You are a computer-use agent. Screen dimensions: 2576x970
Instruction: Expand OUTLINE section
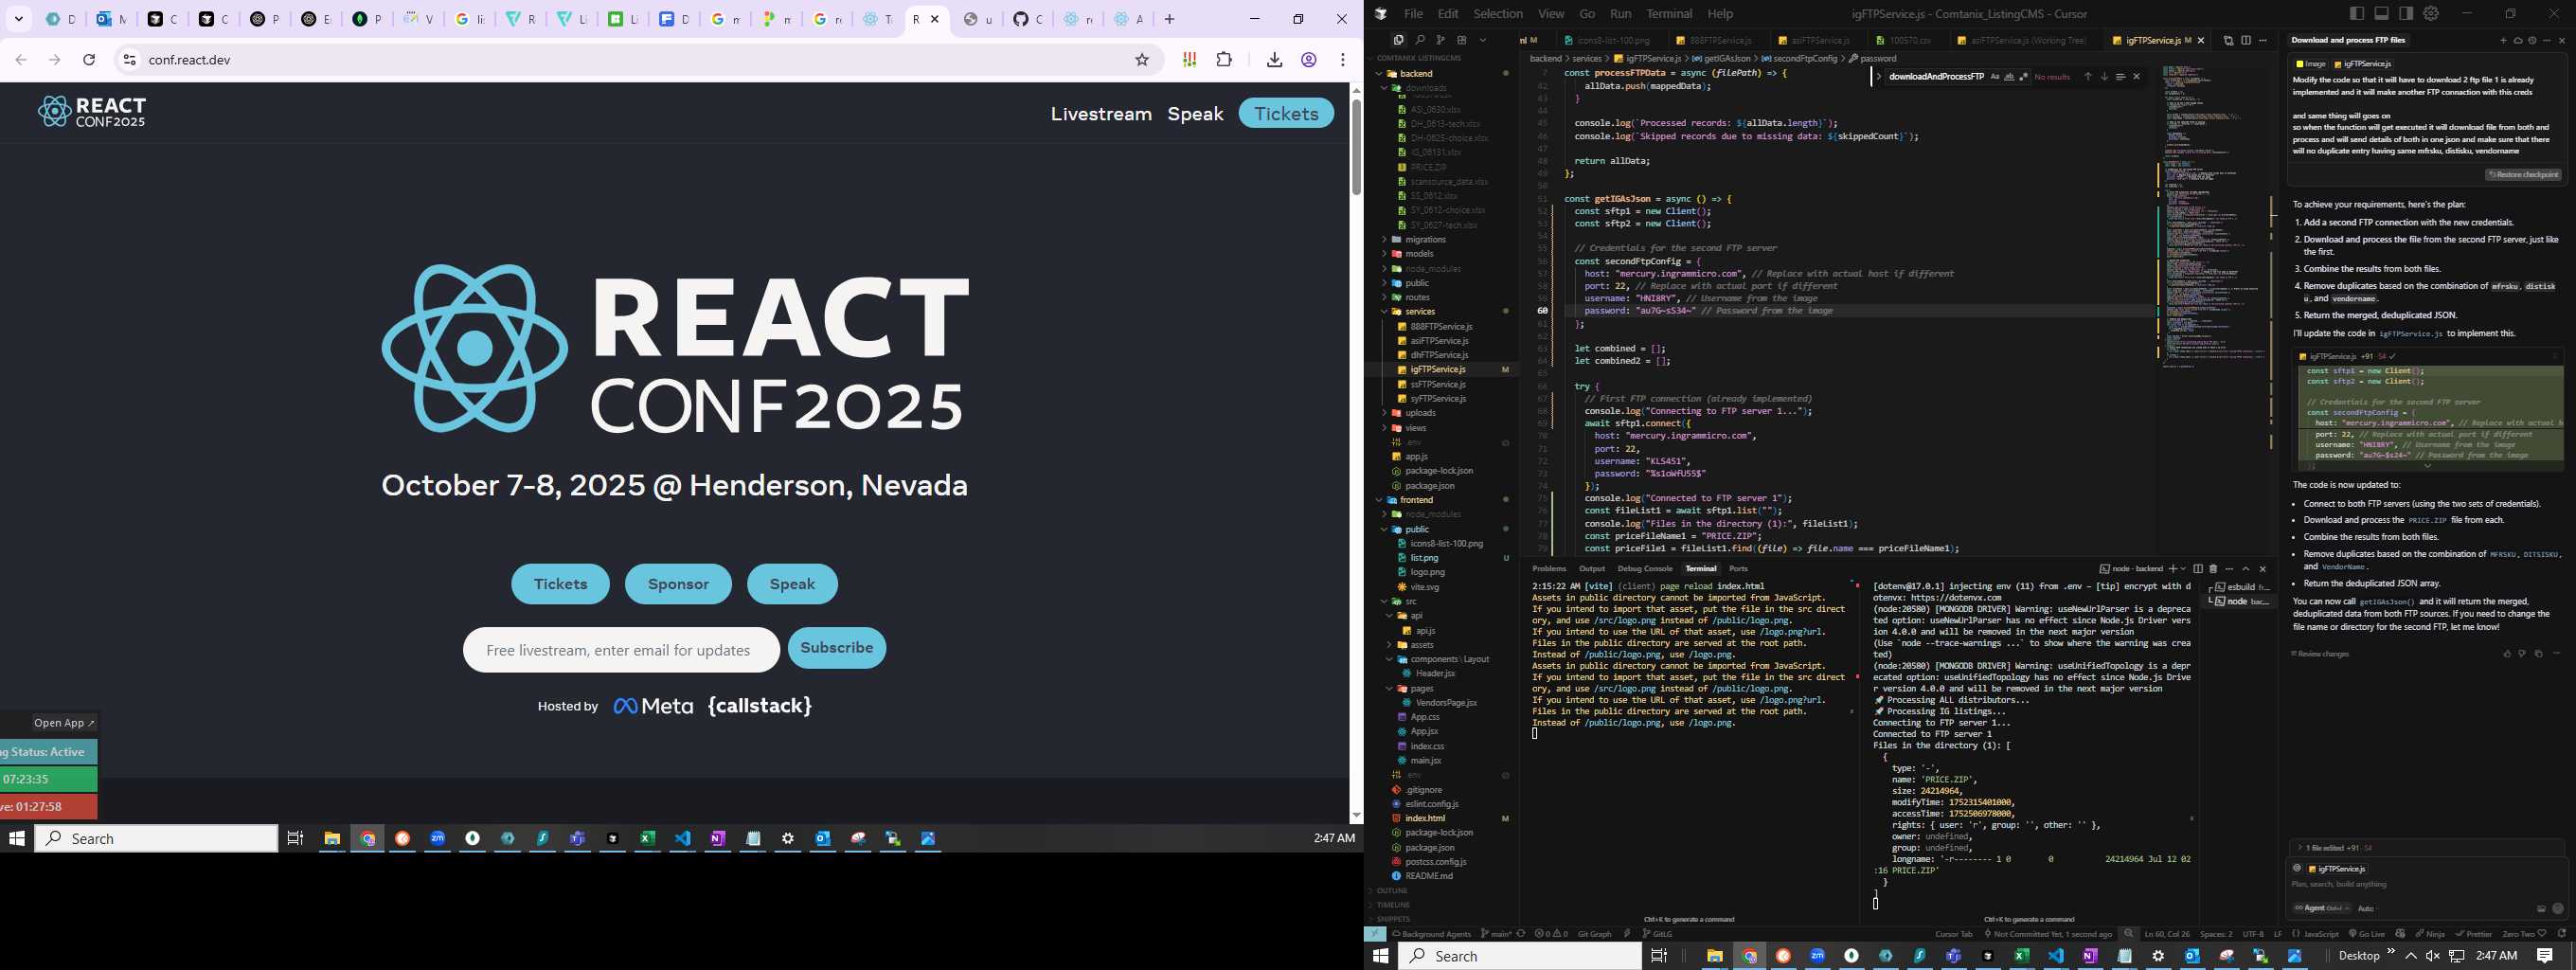point(1392,890)
